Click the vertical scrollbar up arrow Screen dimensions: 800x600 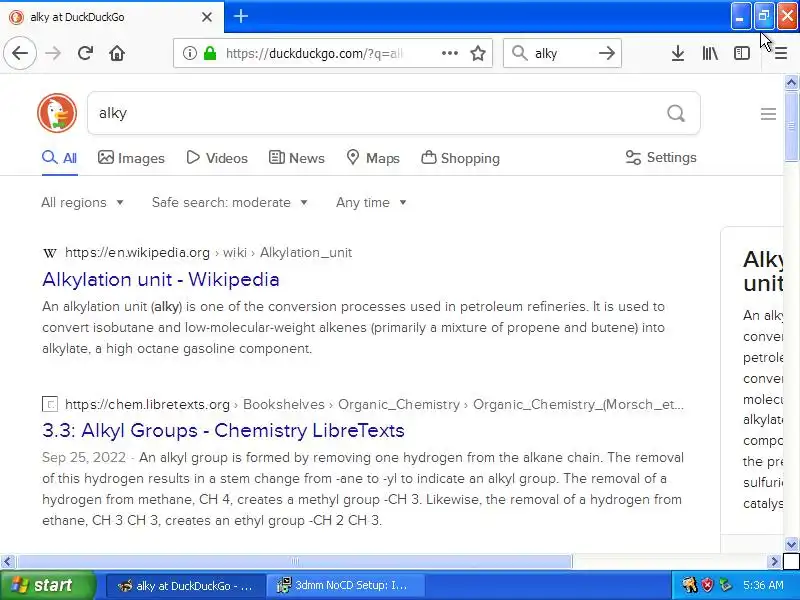(791, 82)
